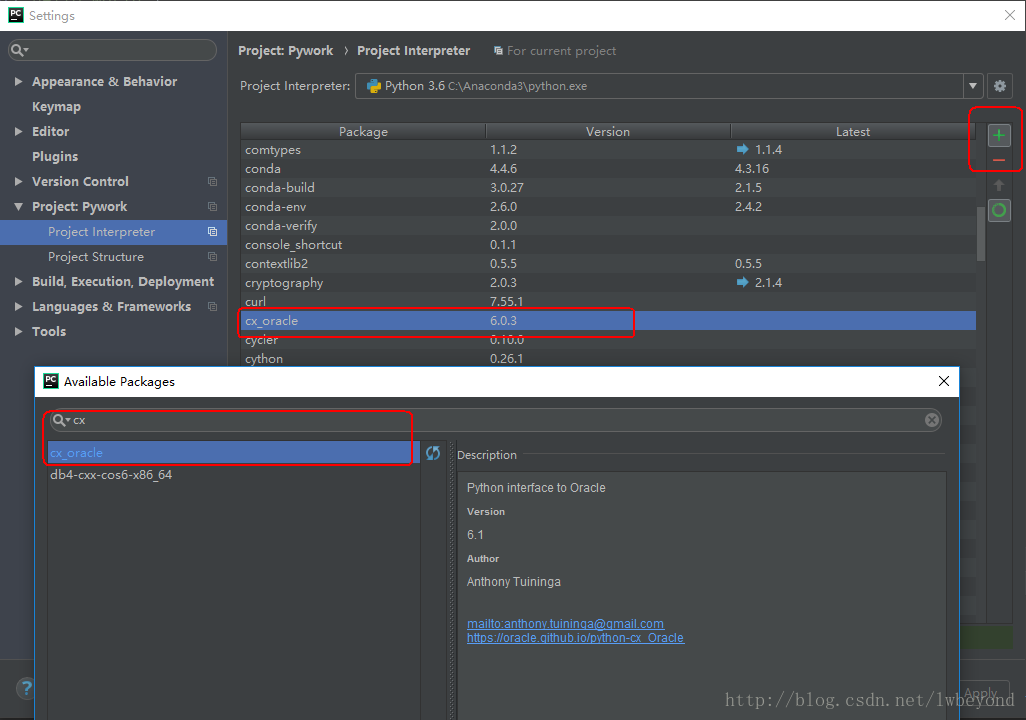The image size is (1026, 720).
Task: Open the Project Interpreter dropdown arrow
Action: point(972,86)
